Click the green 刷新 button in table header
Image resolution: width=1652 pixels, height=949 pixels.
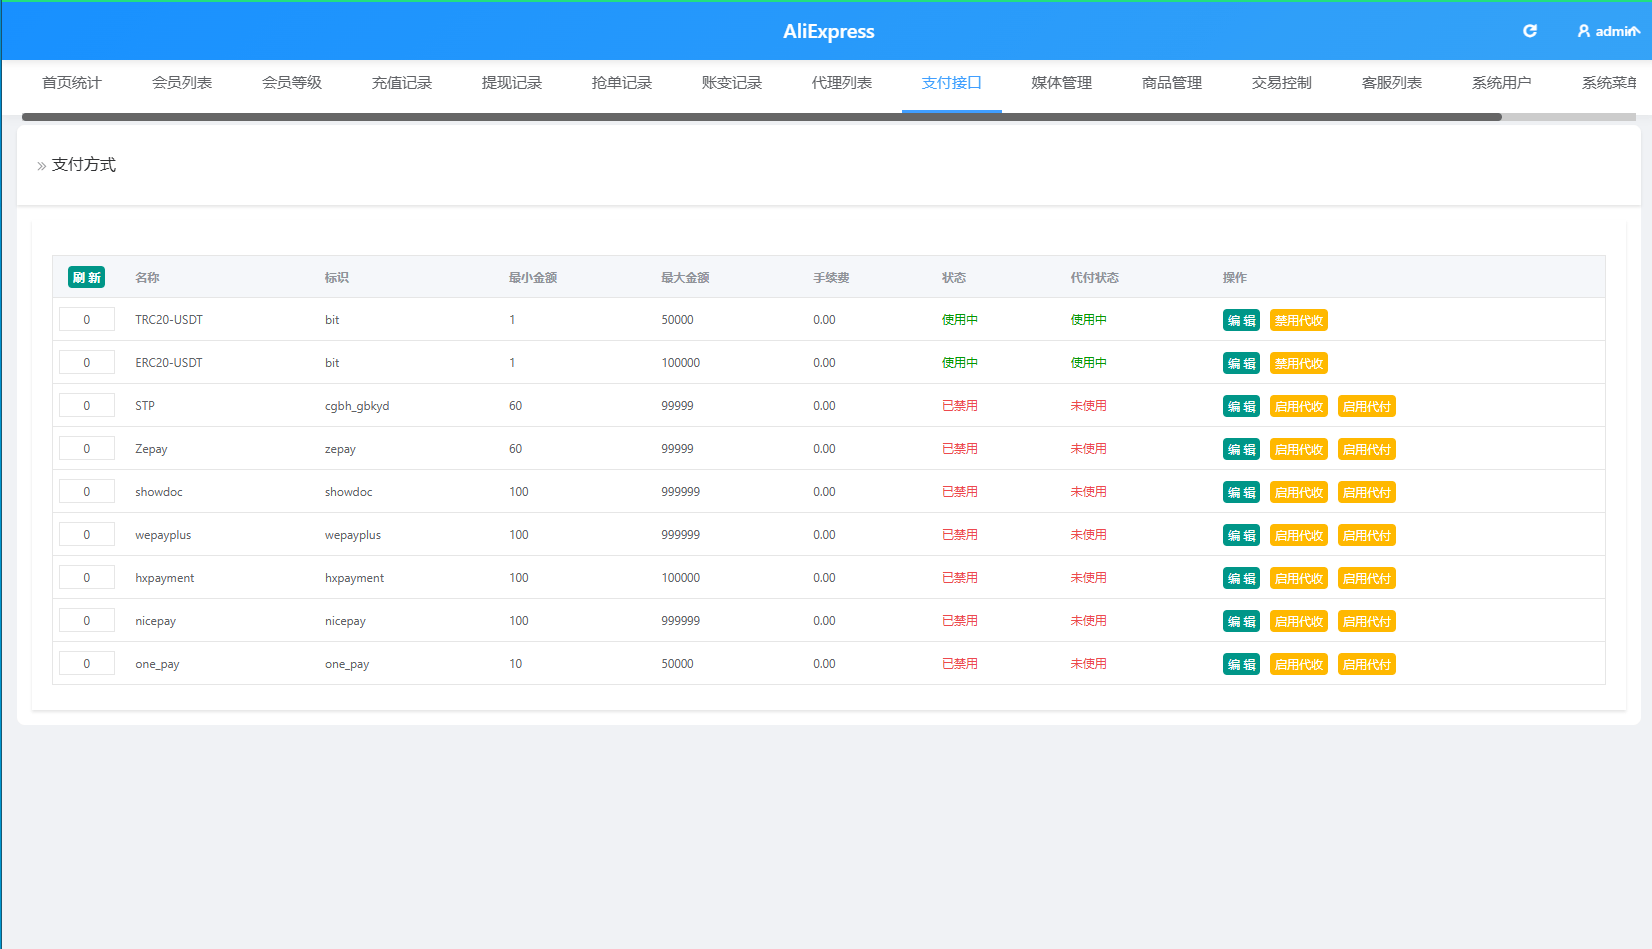[87, 277]
